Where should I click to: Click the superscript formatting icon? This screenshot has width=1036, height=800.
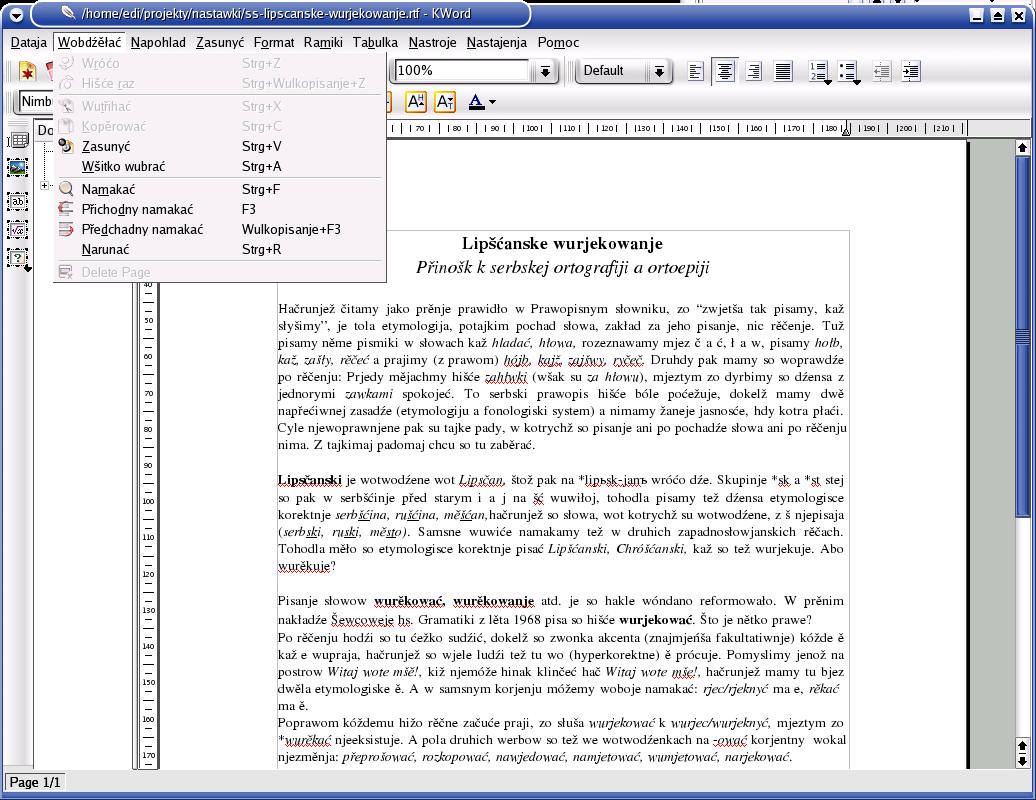coord(417,102)
